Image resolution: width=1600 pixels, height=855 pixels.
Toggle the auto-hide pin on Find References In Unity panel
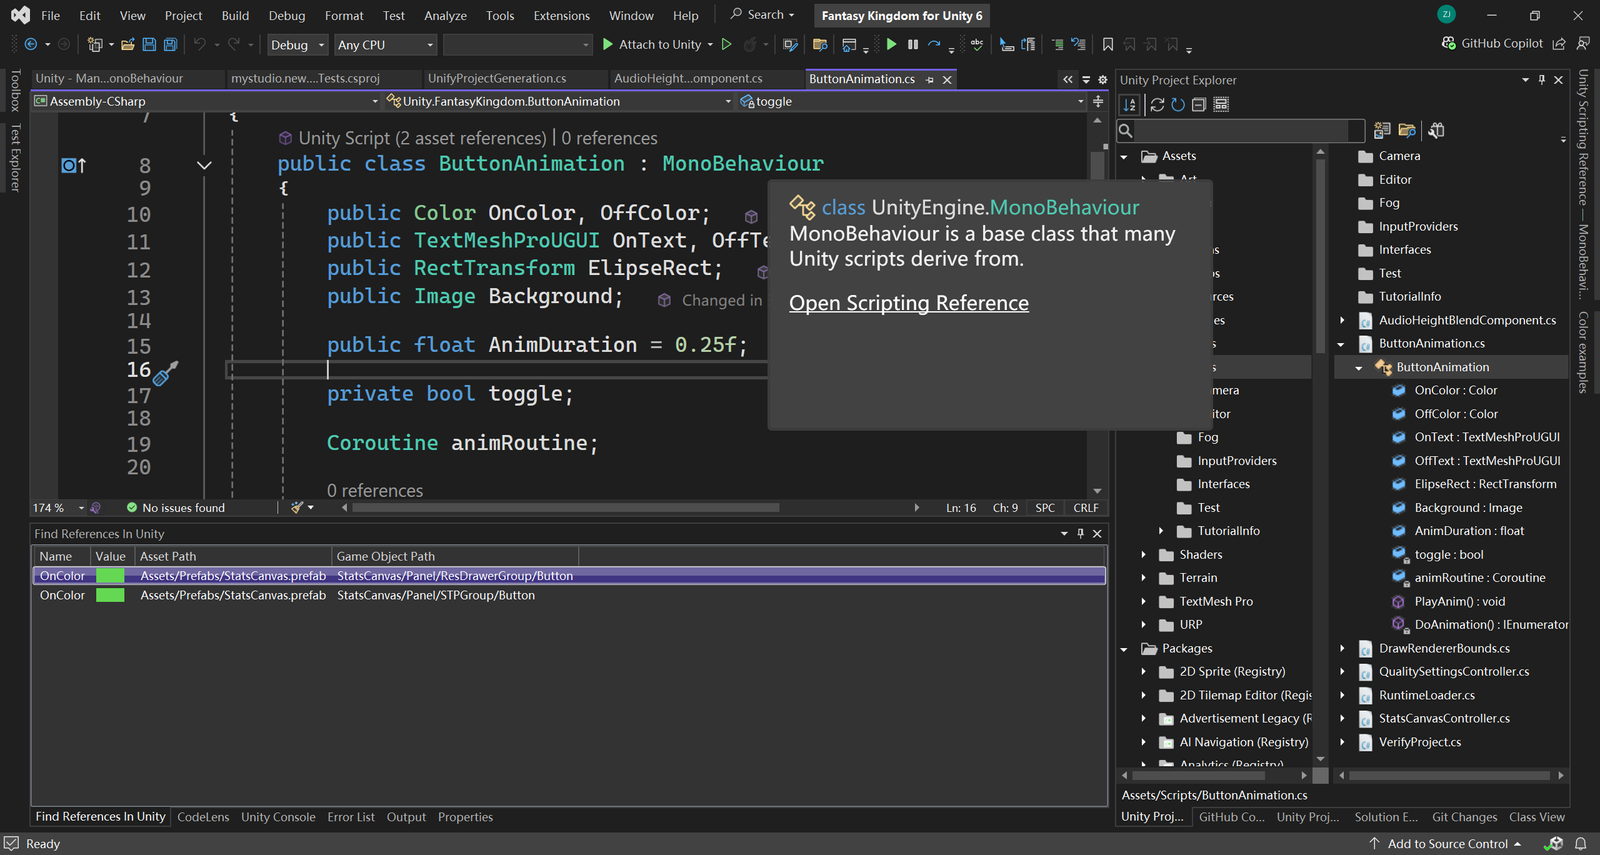click(x=1080, y=534)
